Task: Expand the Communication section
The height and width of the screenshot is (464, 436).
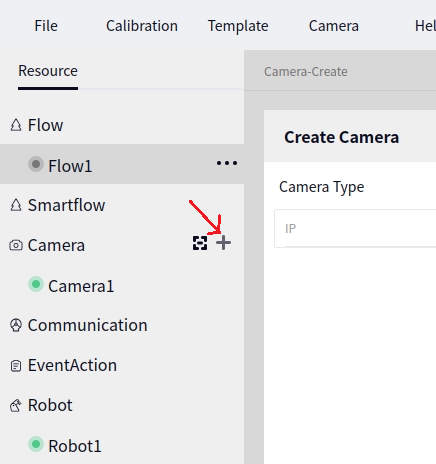Action: [87, 325]
